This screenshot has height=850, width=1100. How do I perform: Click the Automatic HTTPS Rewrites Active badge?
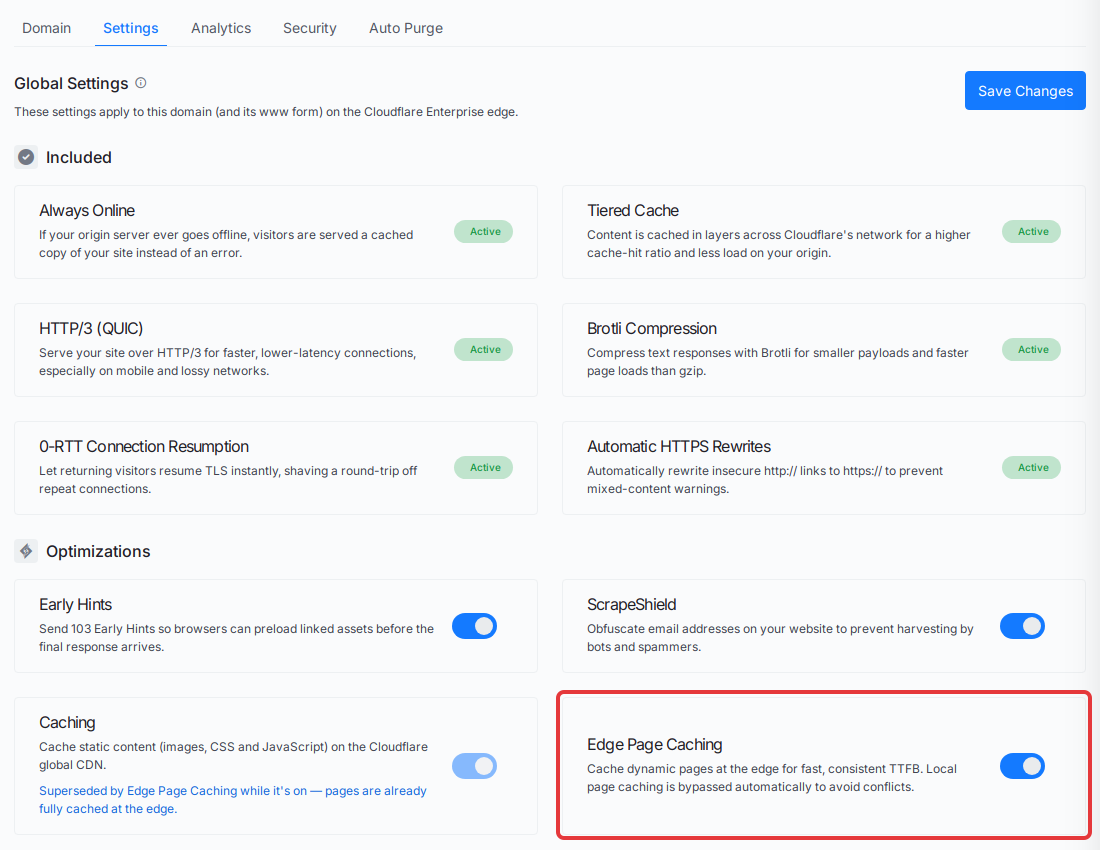[1031, 467]
